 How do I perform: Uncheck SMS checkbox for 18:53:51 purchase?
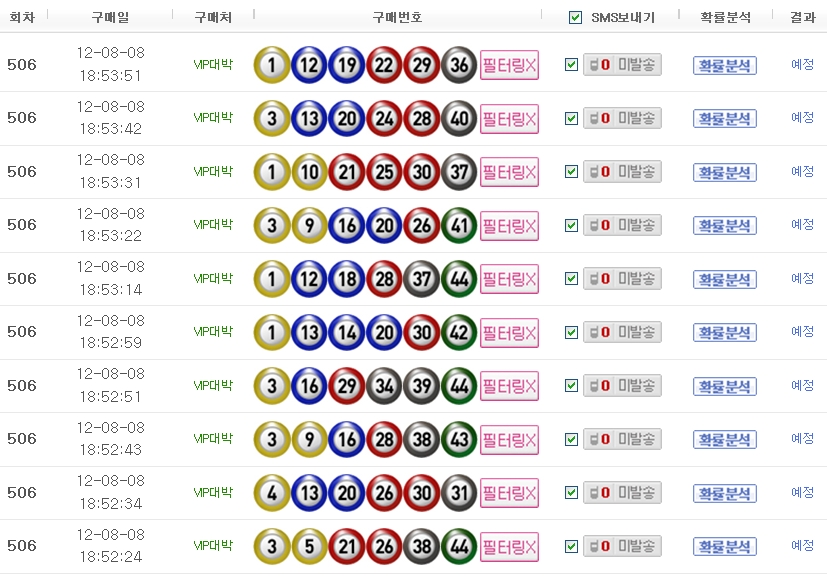point(571,65)
